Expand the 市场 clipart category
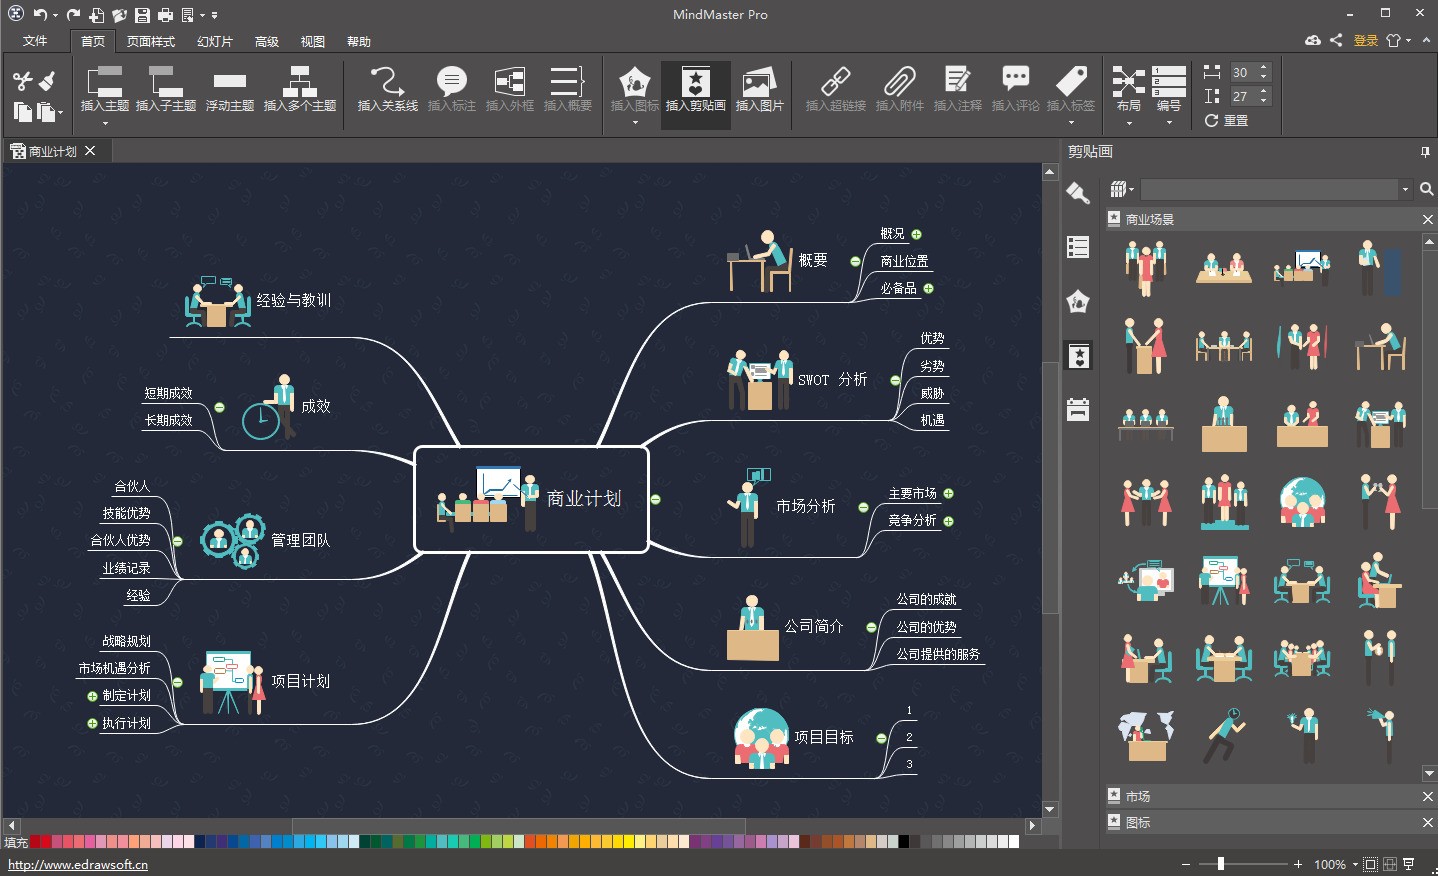 point(1138,796)
